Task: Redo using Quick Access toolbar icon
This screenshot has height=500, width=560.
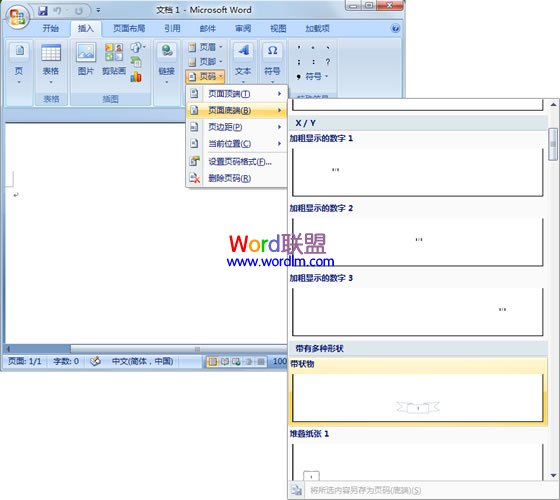Action: [x=79, y=11]
